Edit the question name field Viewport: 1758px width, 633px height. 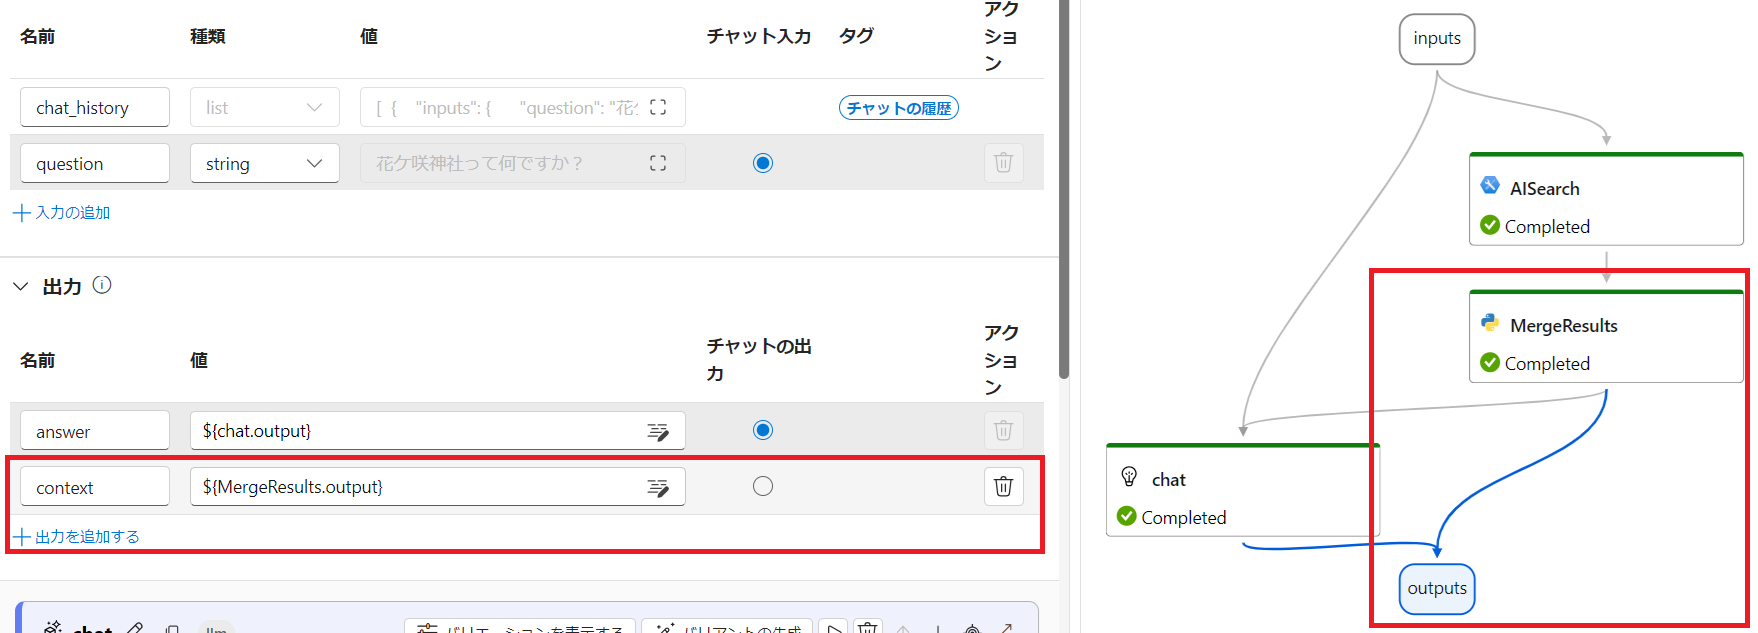[x=95, y=163]
